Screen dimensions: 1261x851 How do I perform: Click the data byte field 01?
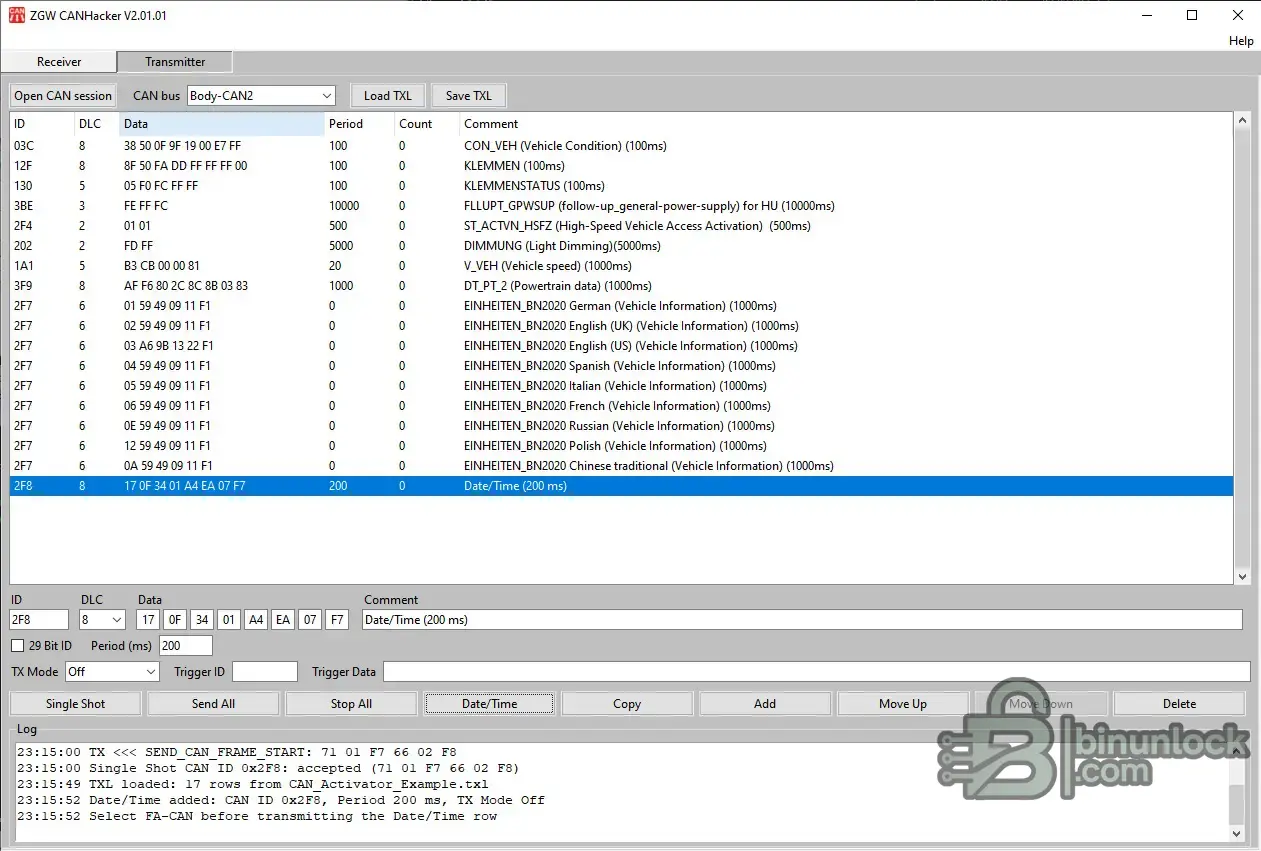(229, 620)
